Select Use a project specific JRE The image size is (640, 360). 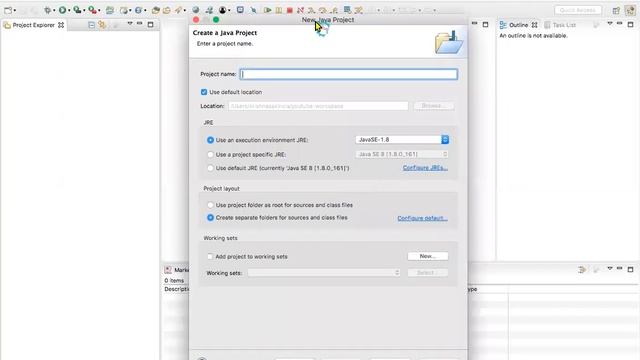(x=210, y=155)
